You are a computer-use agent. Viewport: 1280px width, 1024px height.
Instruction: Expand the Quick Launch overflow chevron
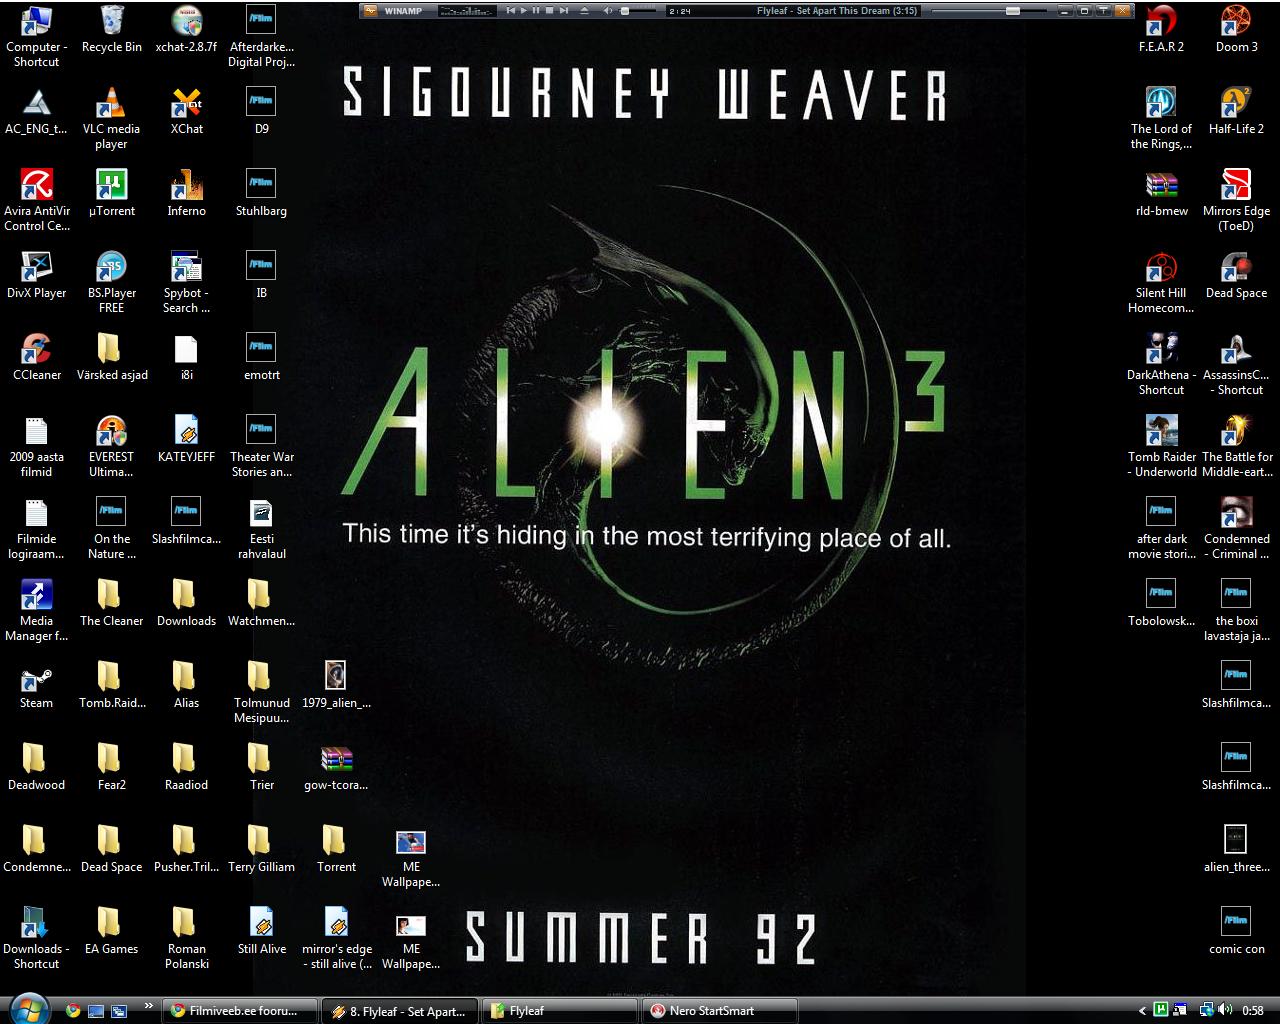point(149,1006)
